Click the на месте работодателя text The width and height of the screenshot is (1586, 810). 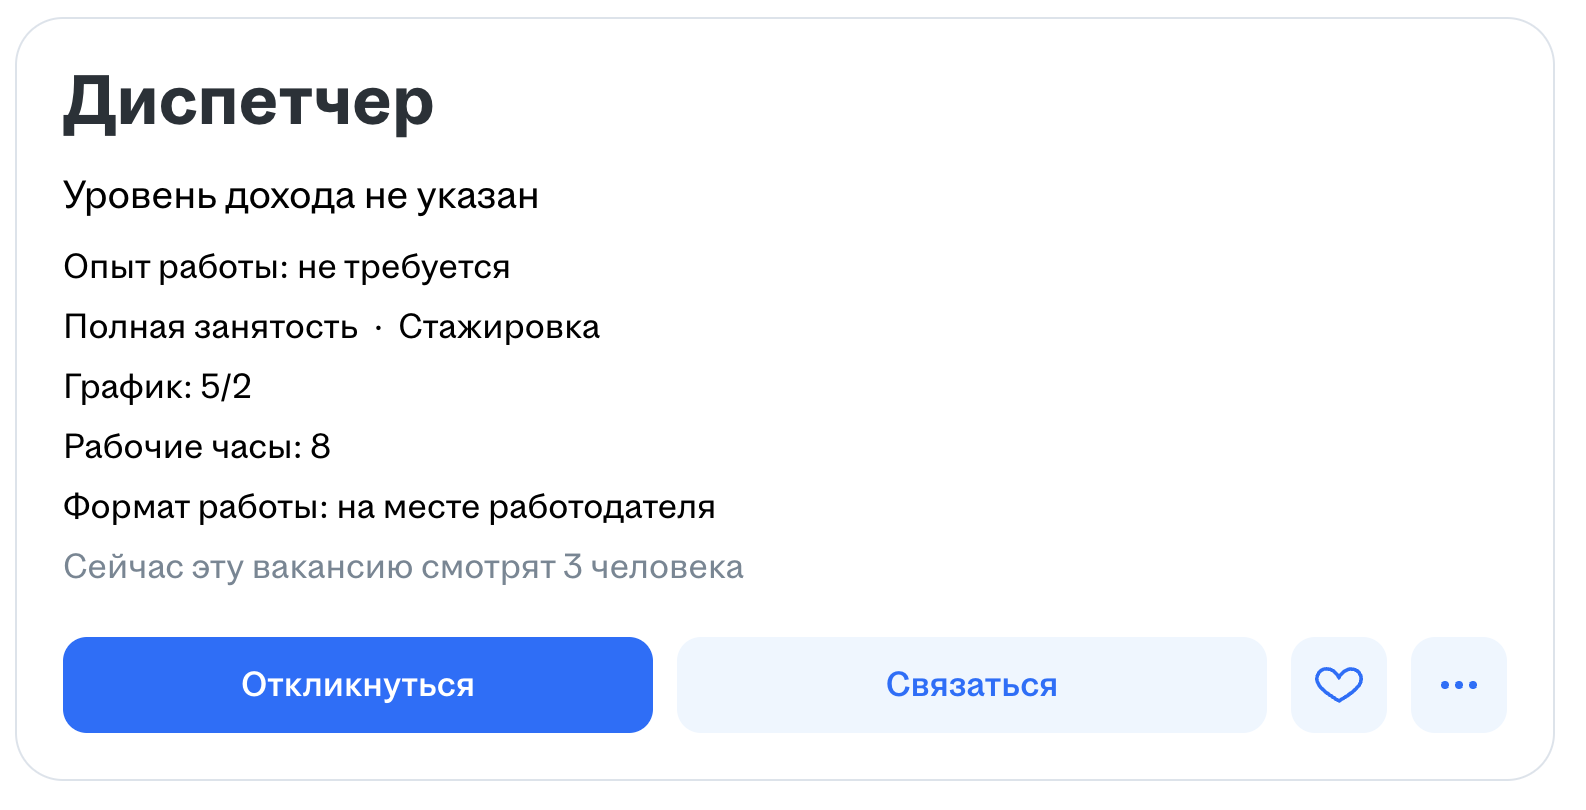click(x=526, y=507)
